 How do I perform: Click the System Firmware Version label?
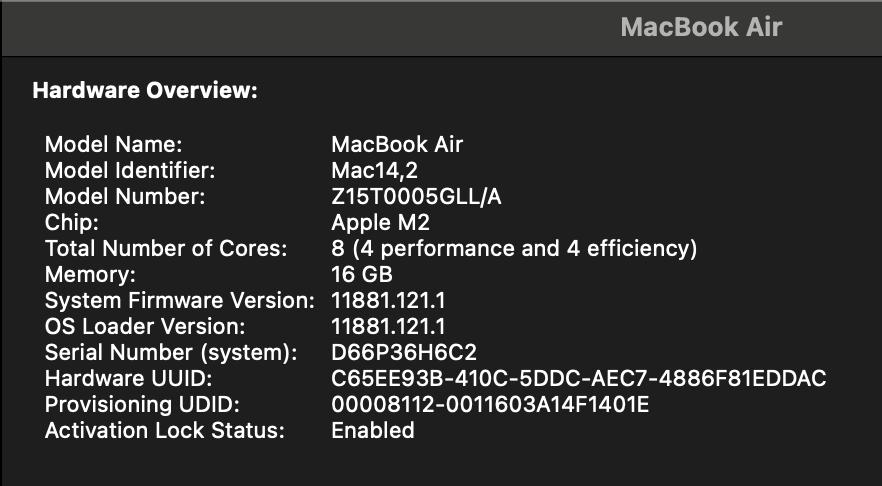click(179, 300)
